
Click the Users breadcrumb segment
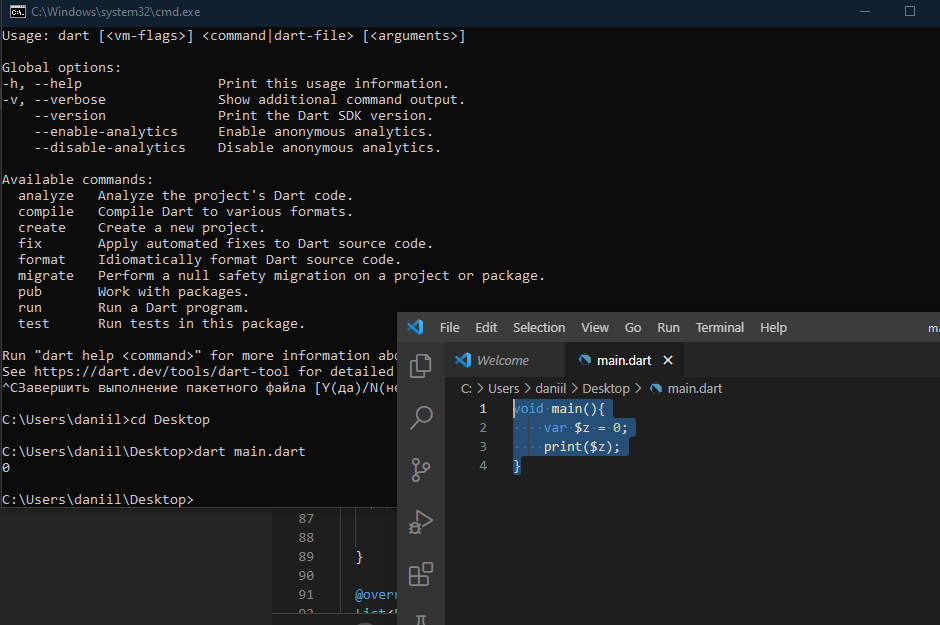pos(503,388)
